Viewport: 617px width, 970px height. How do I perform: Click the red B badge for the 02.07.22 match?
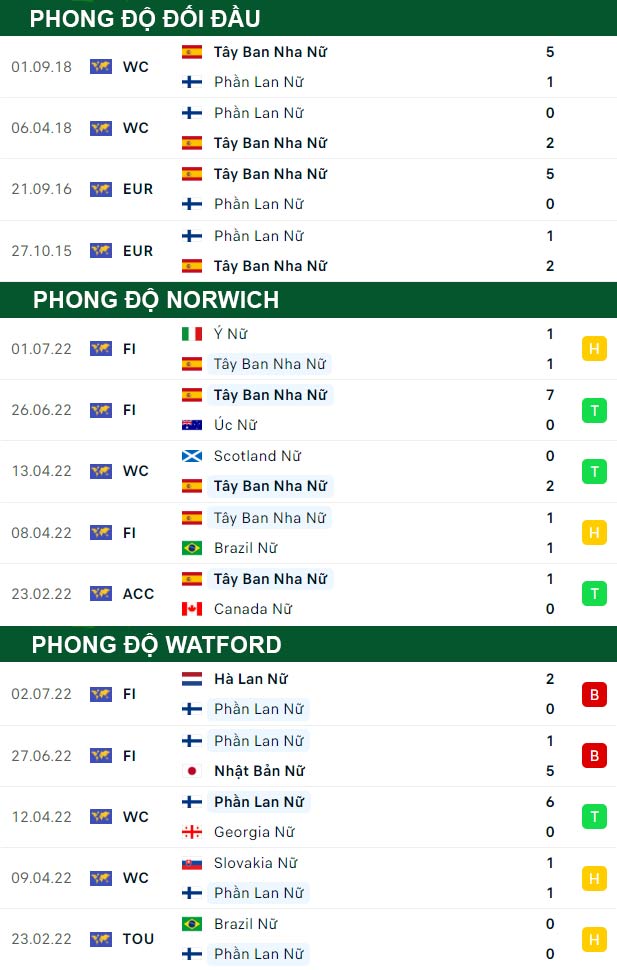(x=594, y=694)
